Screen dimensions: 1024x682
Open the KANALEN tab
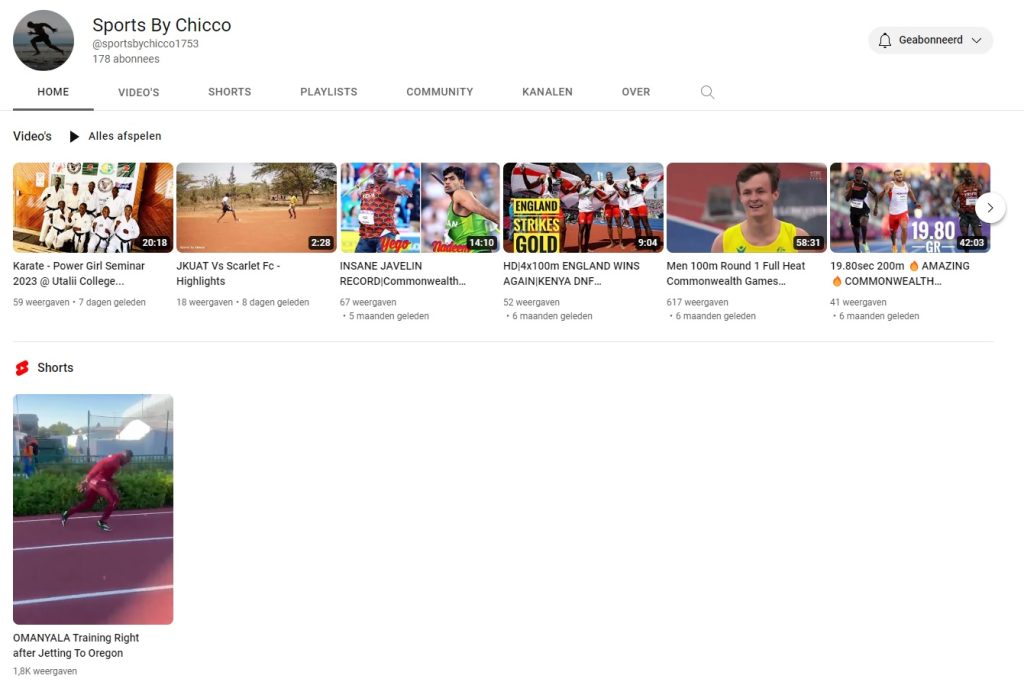tap(546, 91)
